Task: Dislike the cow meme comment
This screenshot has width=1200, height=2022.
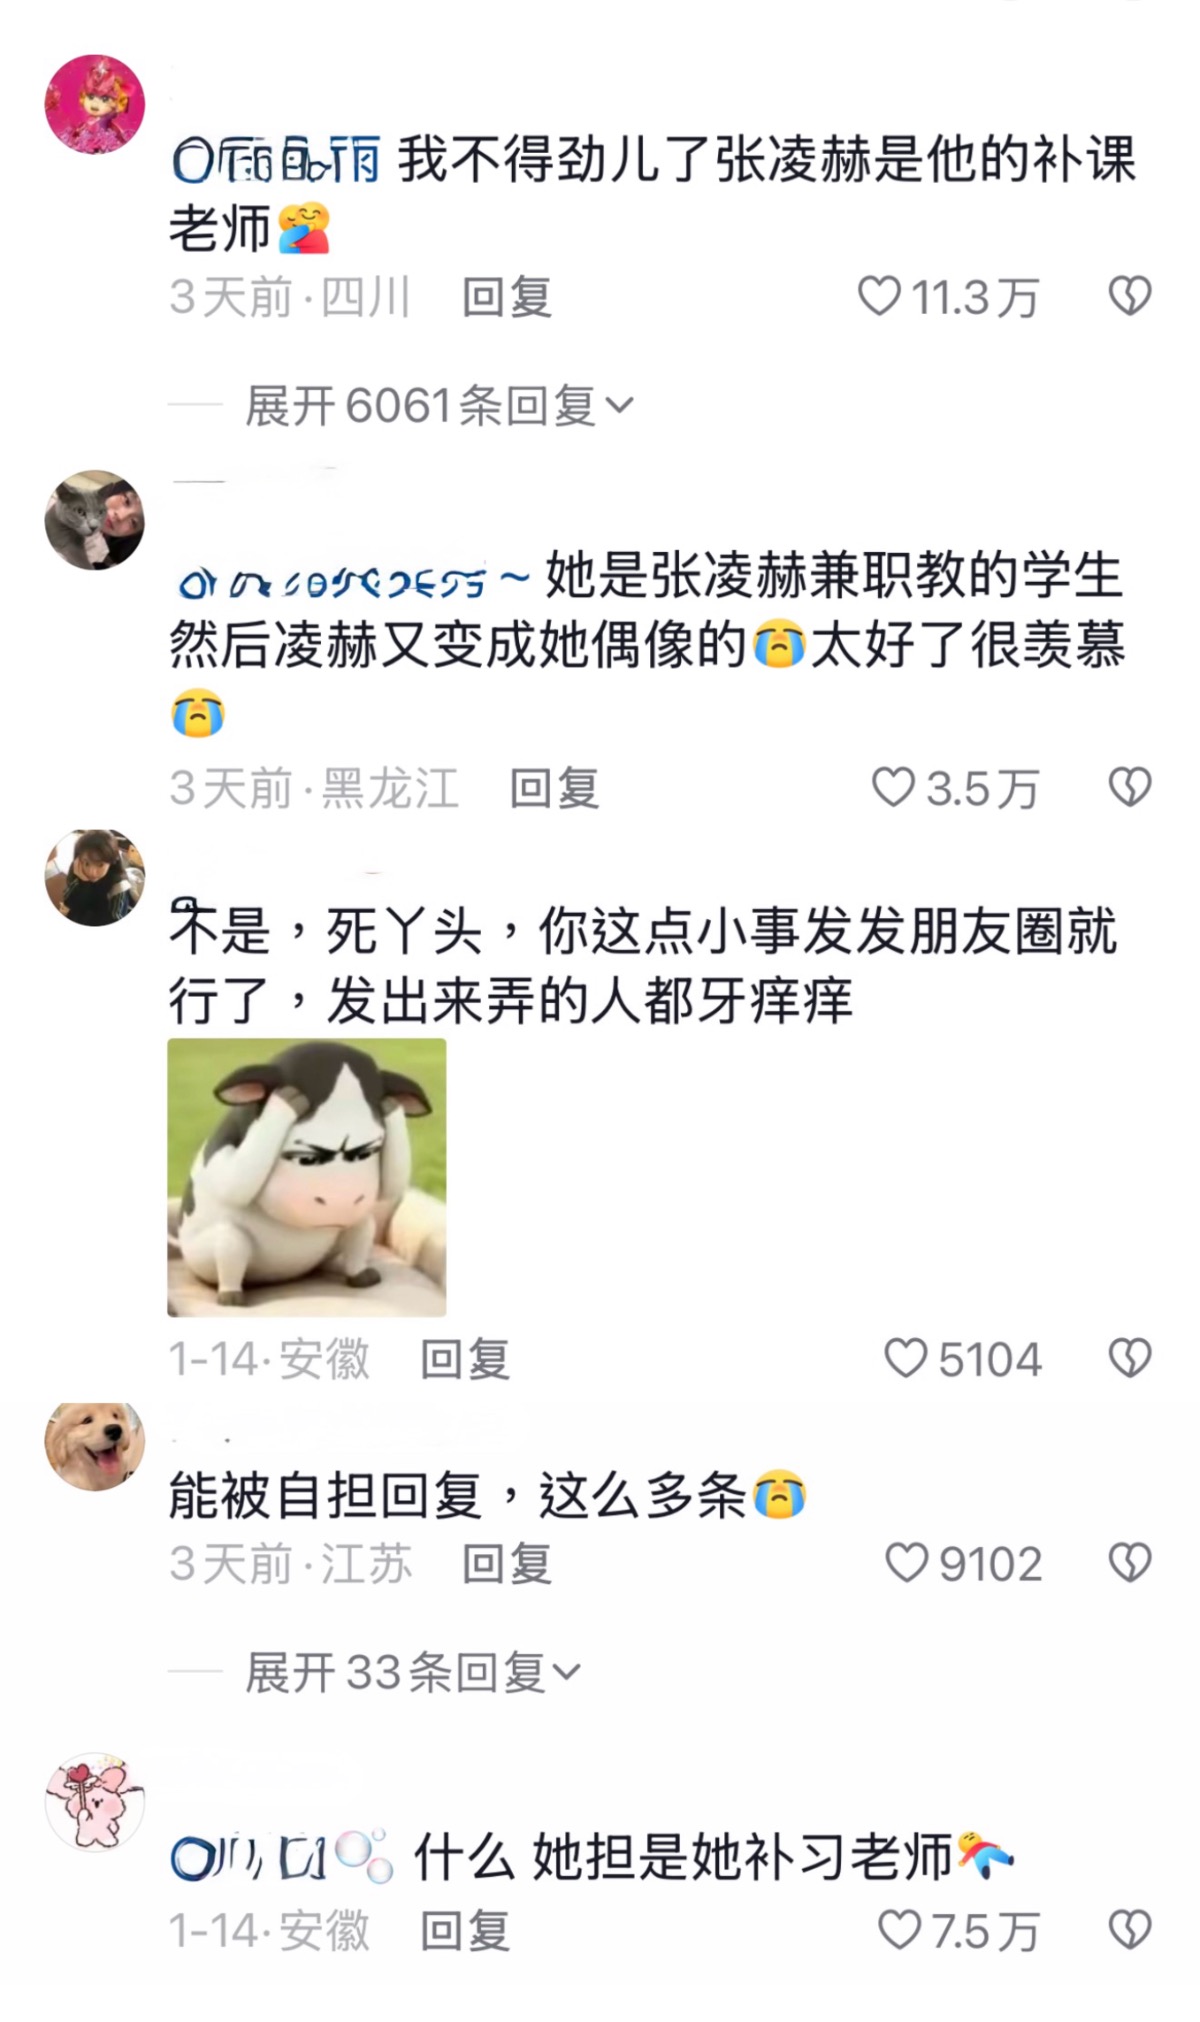Action: coord(1130,1358)
